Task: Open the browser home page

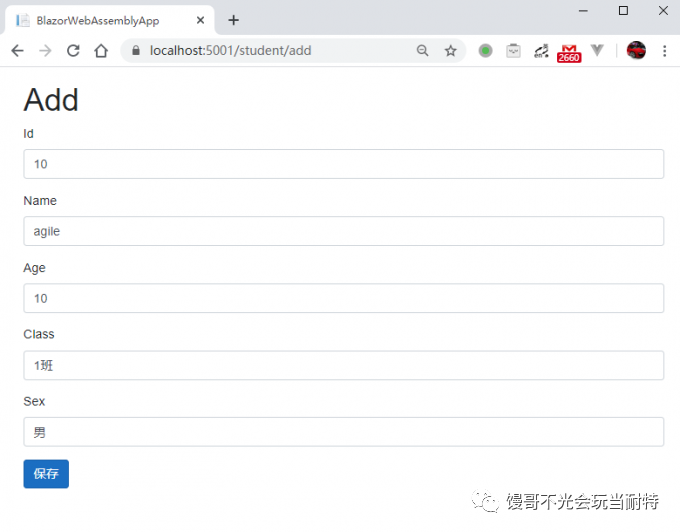Action: click(x=101, y=51)
